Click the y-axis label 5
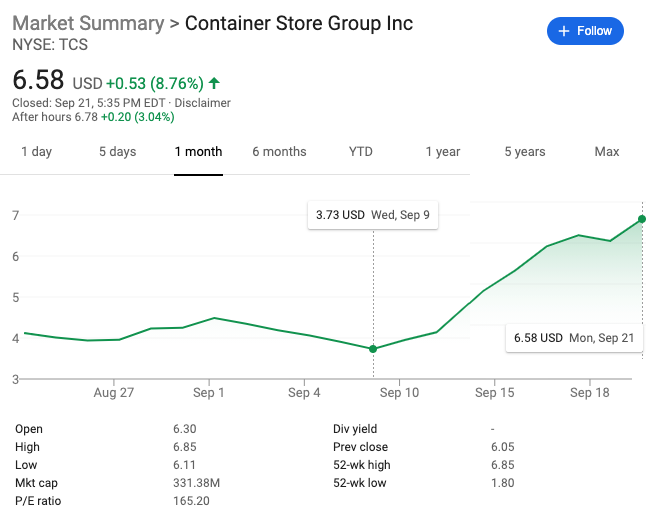 tap(16, 297)
